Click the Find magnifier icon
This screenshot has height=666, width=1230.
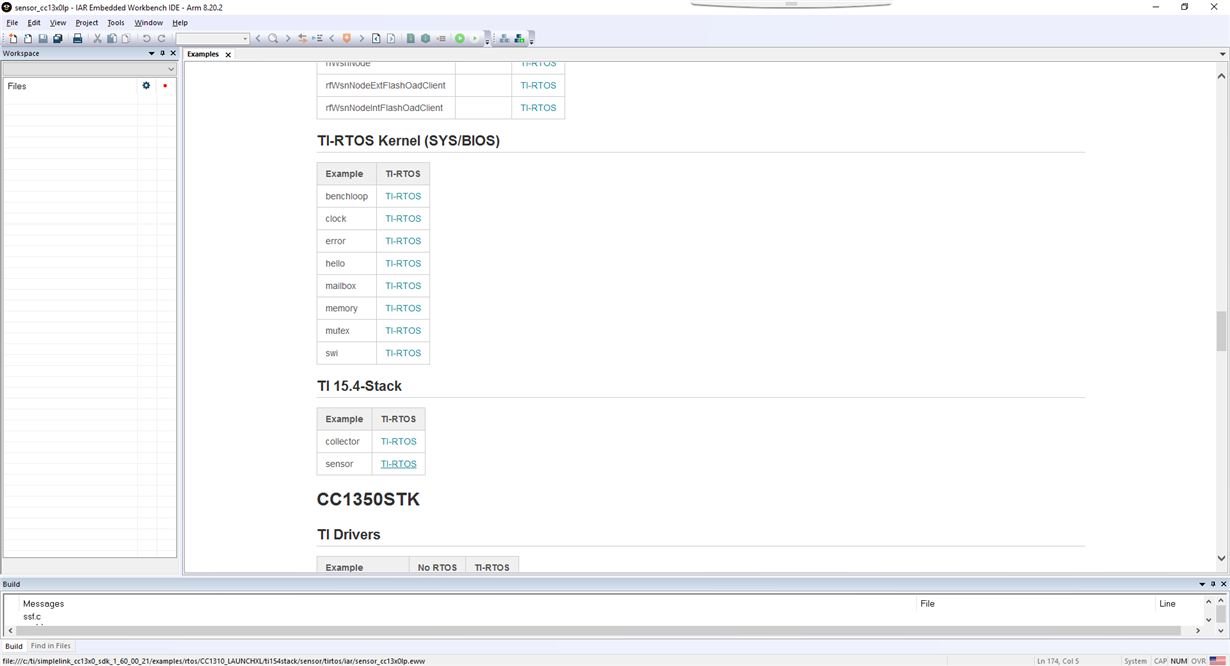tap(273, 38)
